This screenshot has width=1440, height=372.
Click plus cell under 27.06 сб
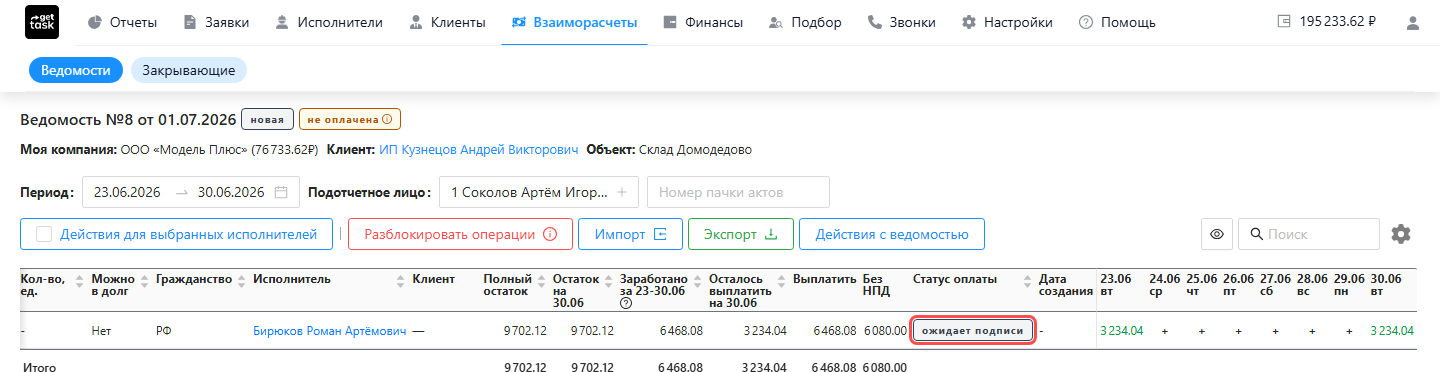1275,331
